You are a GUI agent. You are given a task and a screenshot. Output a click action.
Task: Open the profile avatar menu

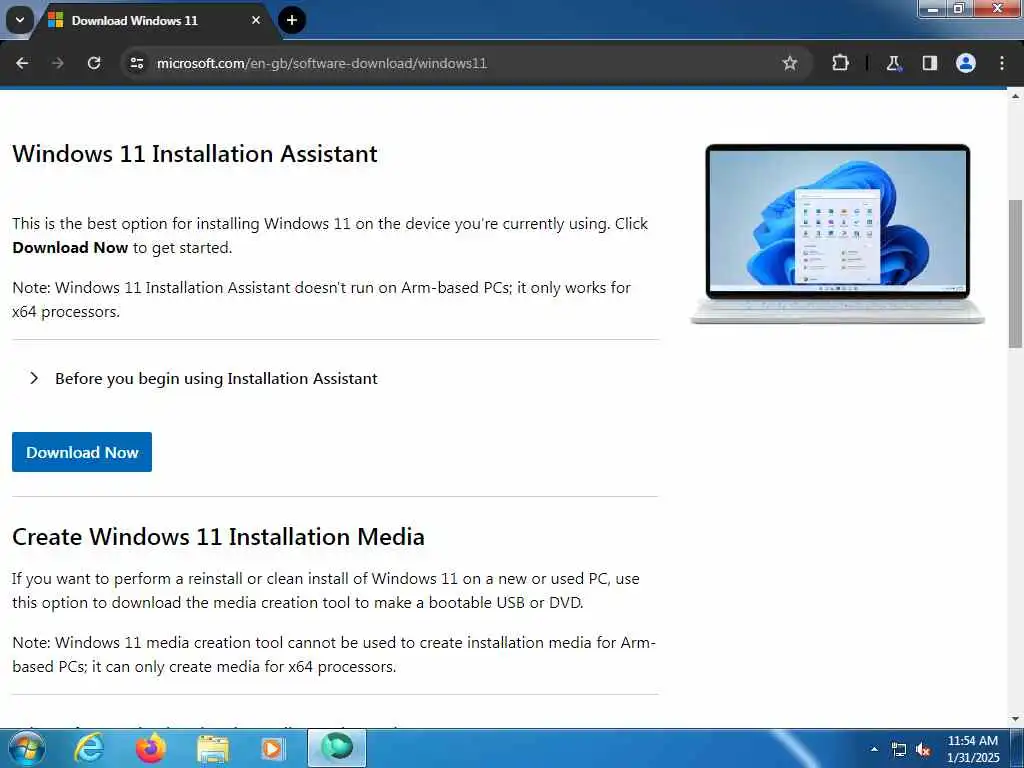pyautogui.click(x=965, y=63)
